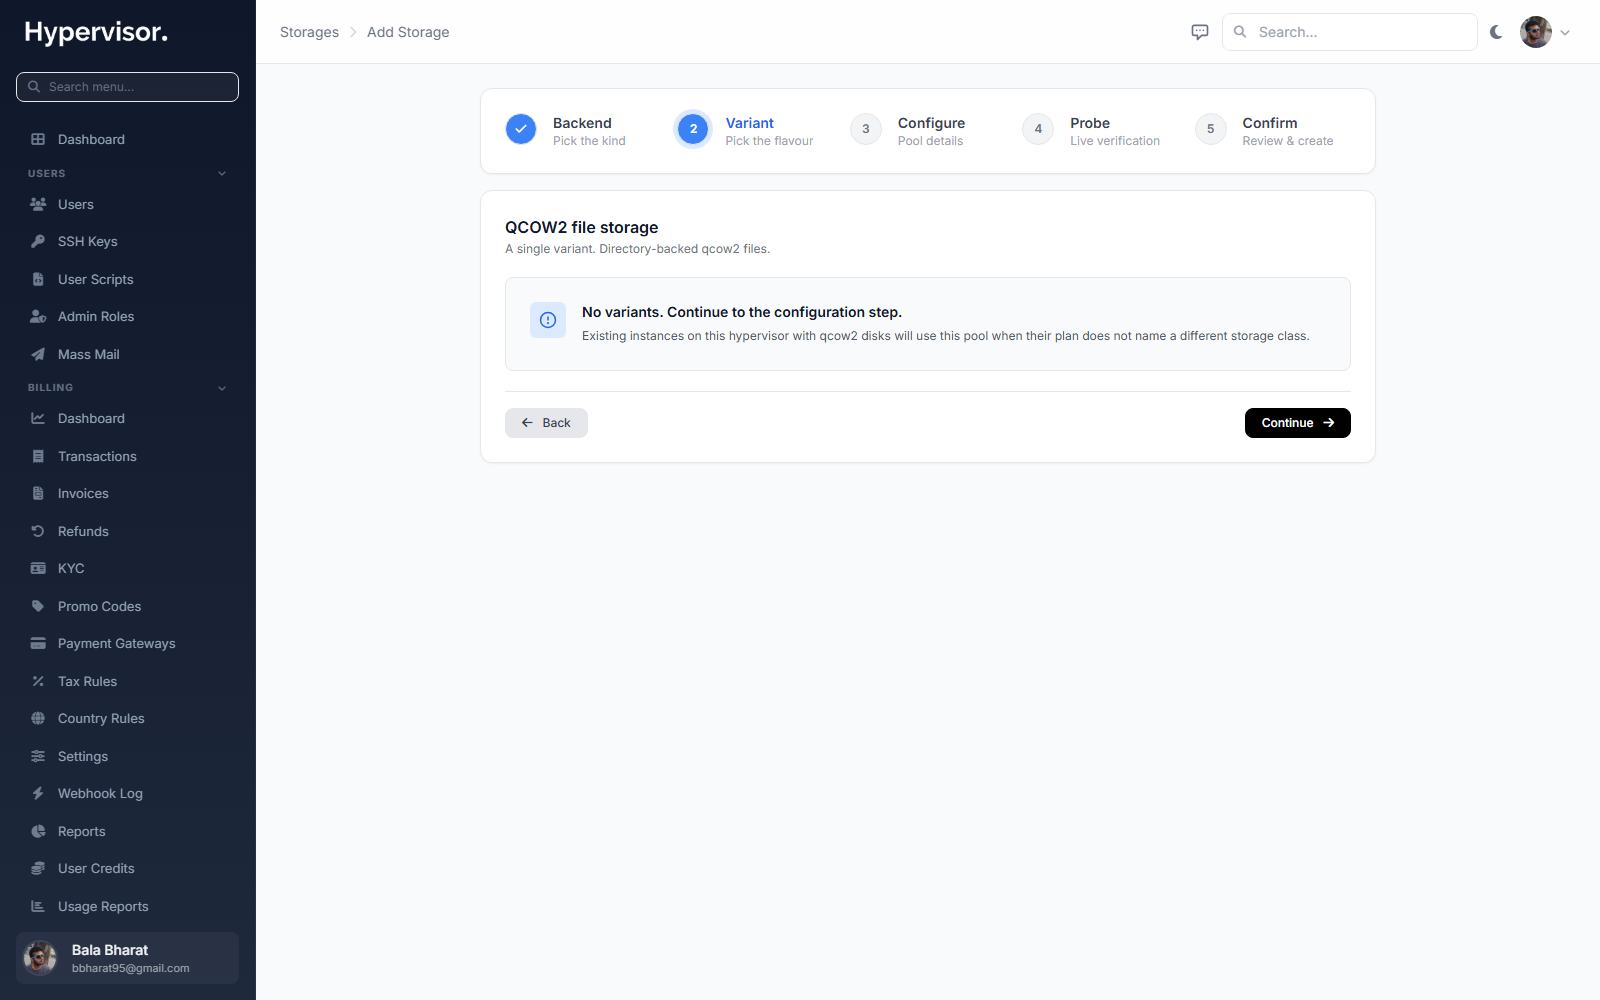The height and width of the screenshot is (1000, 1600).
Task: Click the completed Backend step checkmark
Action: [x=521, y=129]
